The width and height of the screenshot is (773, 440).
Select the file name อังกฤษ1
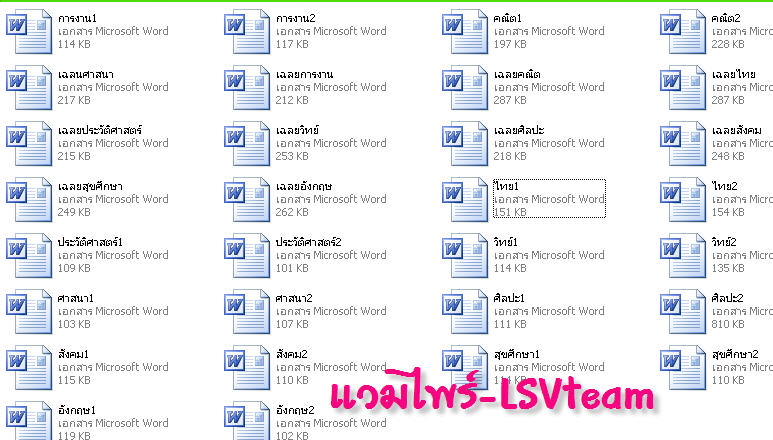[76, 409]
